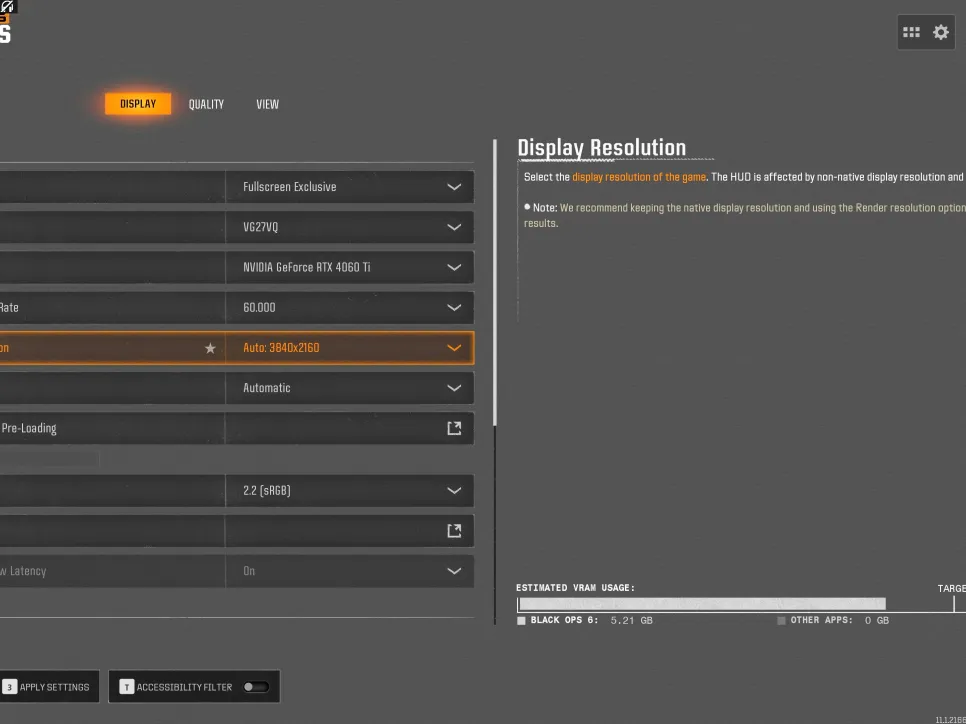This screenshot has width=966, height=724.
Task: Expand the NVIDIA GeForce RTX 4060 Ti dropdown
Action: pyautogui.click(x=454, y=267)
